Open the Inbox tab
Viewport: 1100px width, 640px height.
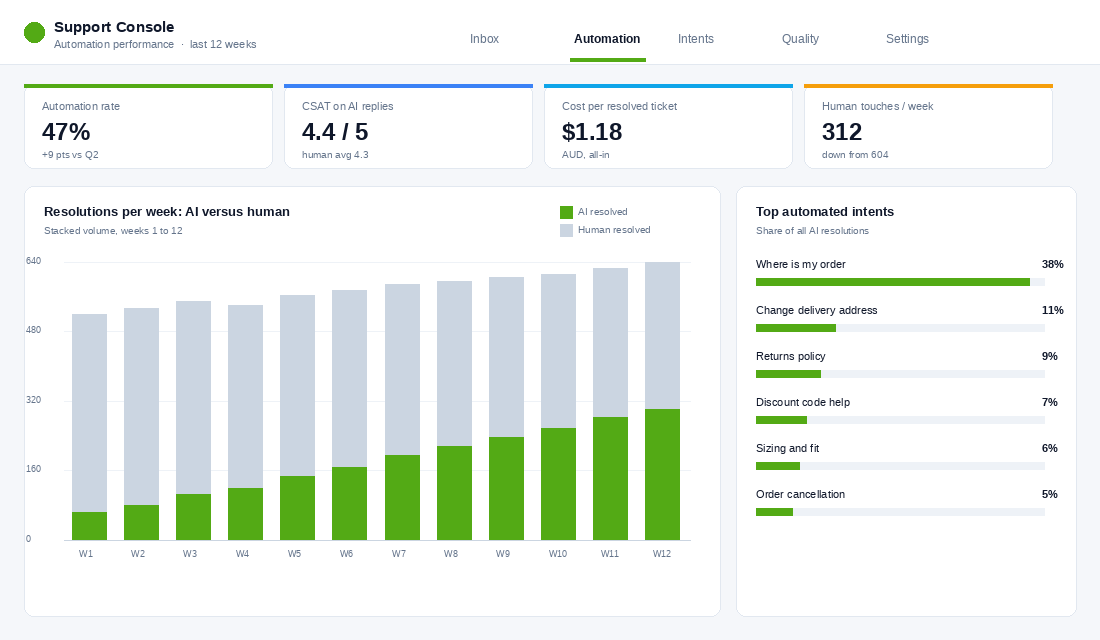coord(484,39)
